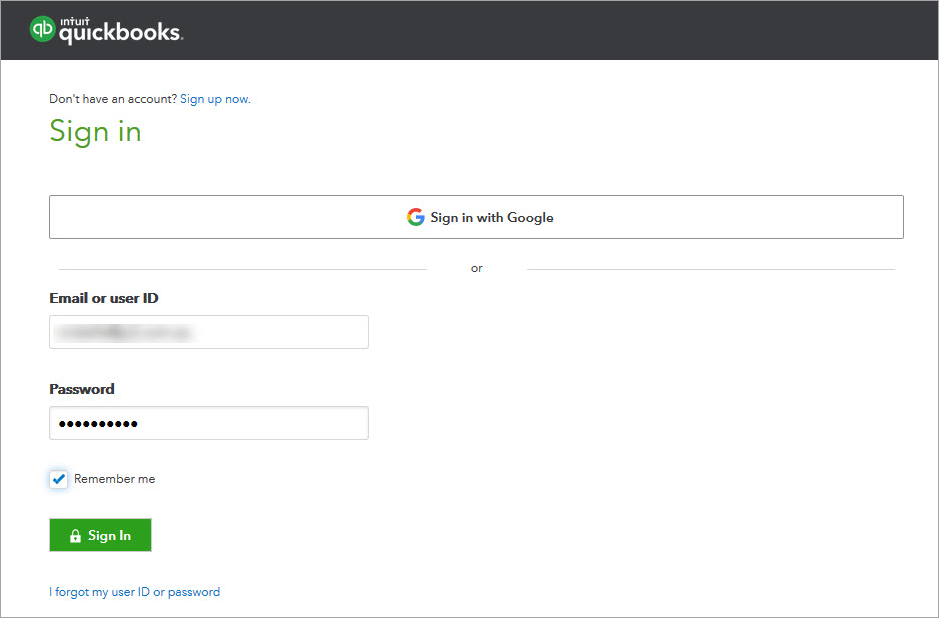Viewport: 939px width, 618px height.
Task: Uncheck the Remember me checkbox
Action: click(x=58, y=479)
